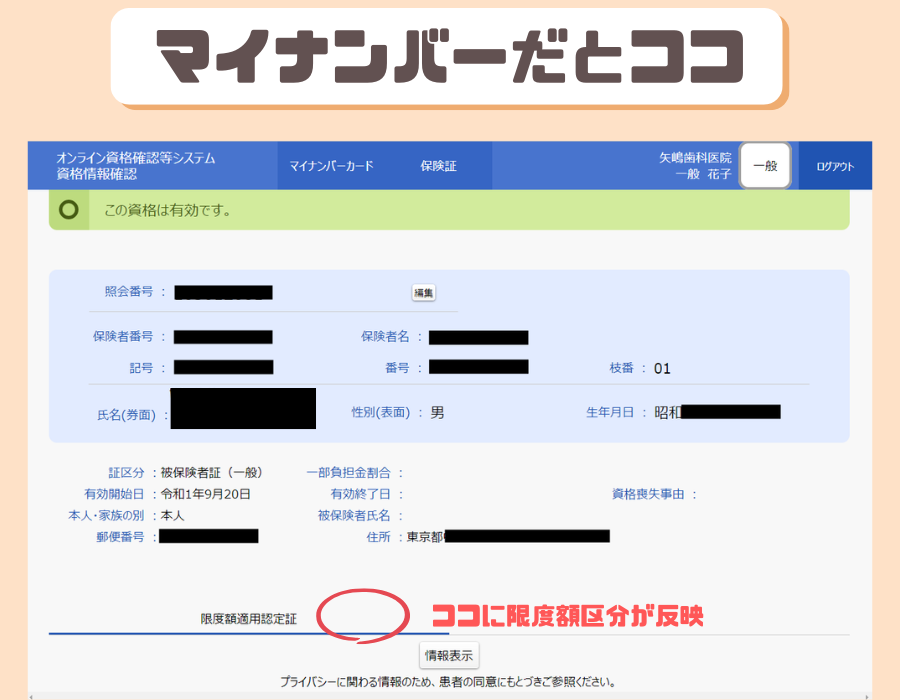Click the 枝番 value 01
Screen dimensions: 900x700
pos(662,368)
